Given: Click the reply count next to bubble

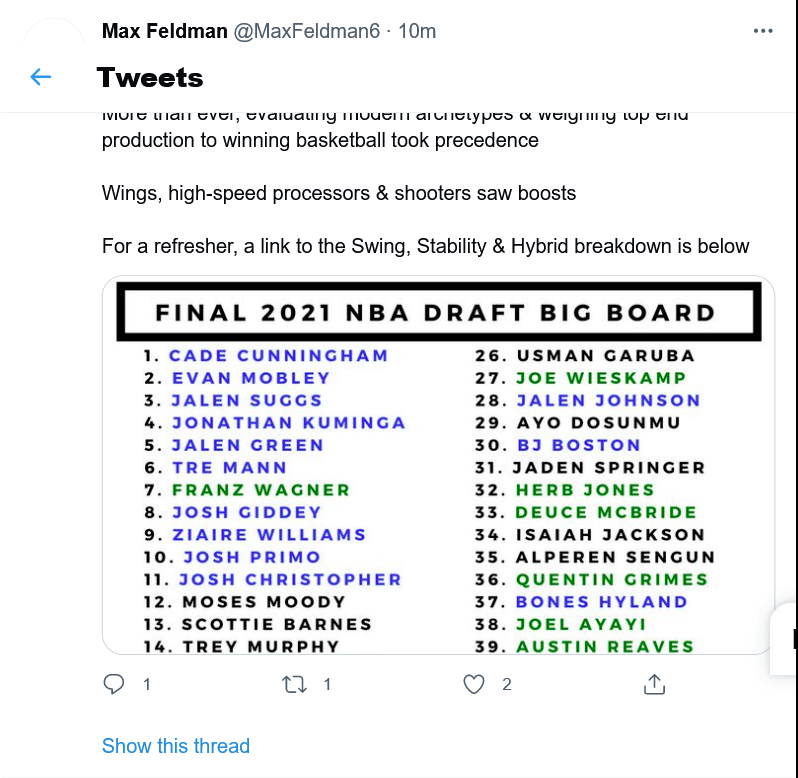Looking at the screenshot, I should pyautogui.click(x=147, y=685).
